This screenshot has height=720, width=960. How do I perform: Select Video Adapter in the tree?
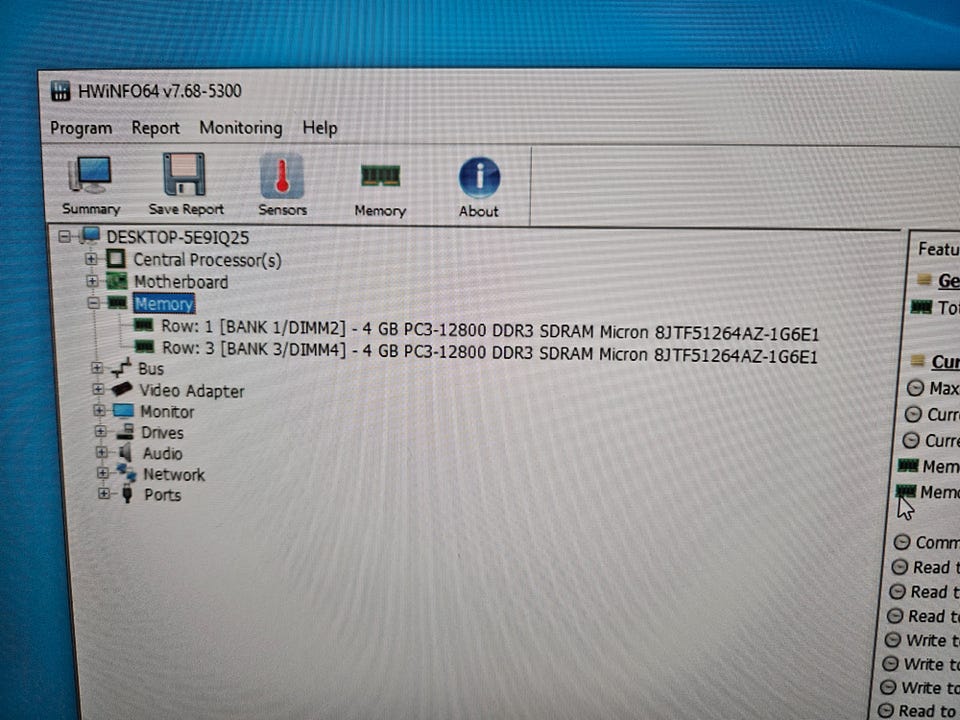tap(192, 391)
